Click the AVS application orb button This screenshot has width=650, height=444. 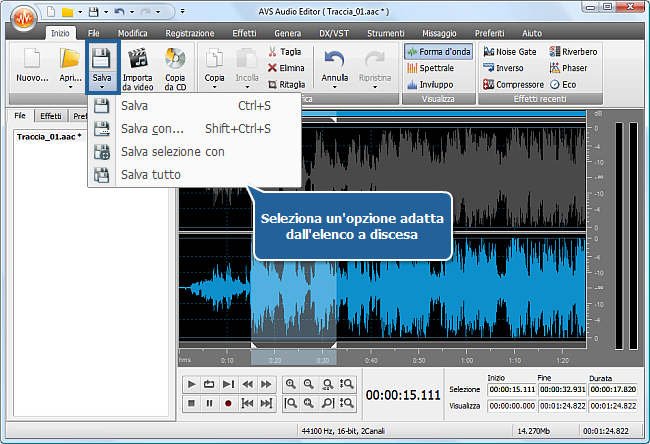point(24,19)
